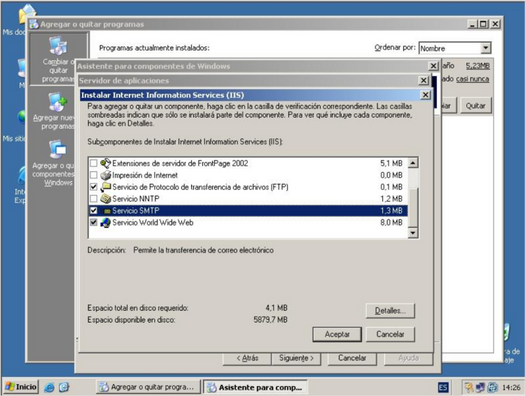Click Siguiente in the components wizard
This screenshot has height=396, width=525.
click(x=296, y=358)
